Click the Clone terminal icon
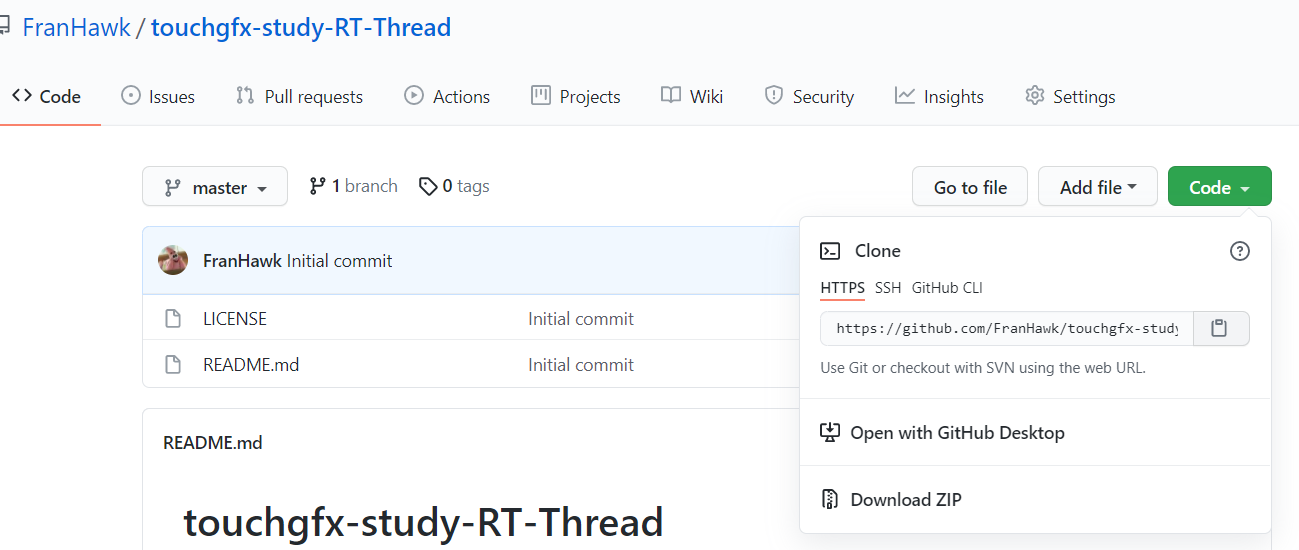 point(830,251)
